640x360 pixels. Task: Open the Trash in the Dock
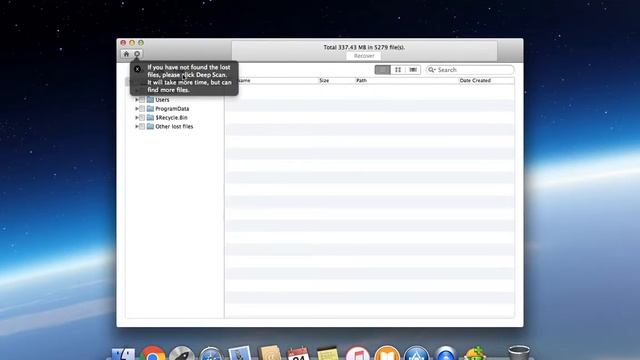pos(519,353)
